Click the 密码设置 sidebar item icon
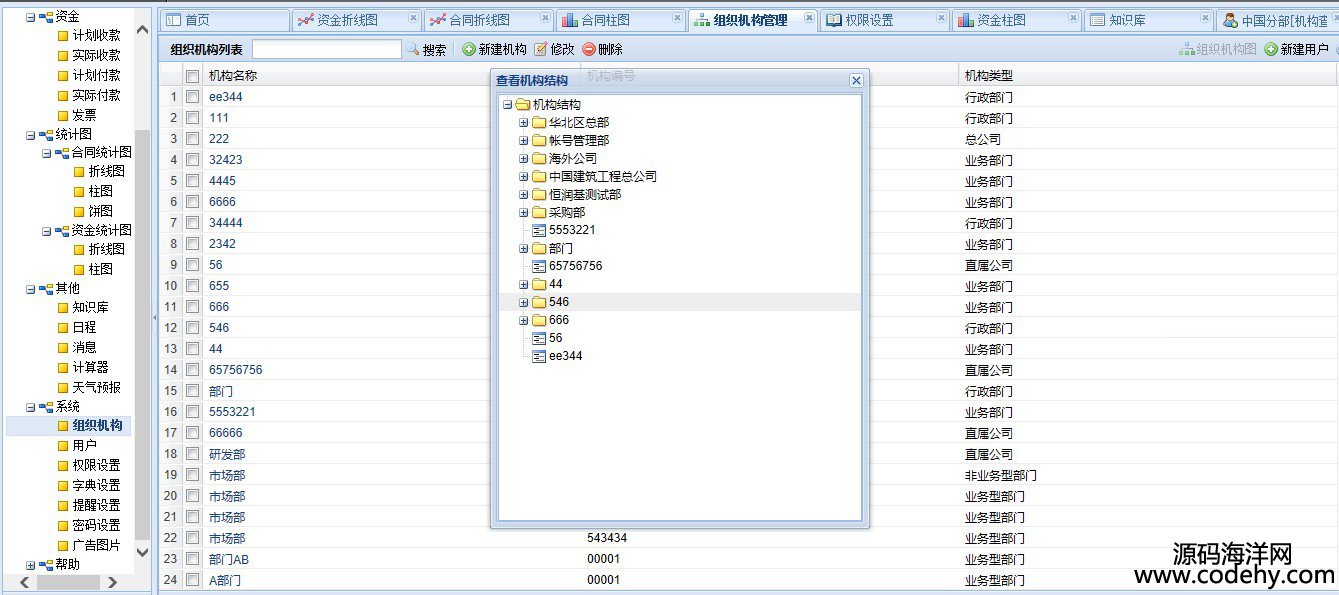Screen dimensions: 1339x595 [x=63, y=525]
